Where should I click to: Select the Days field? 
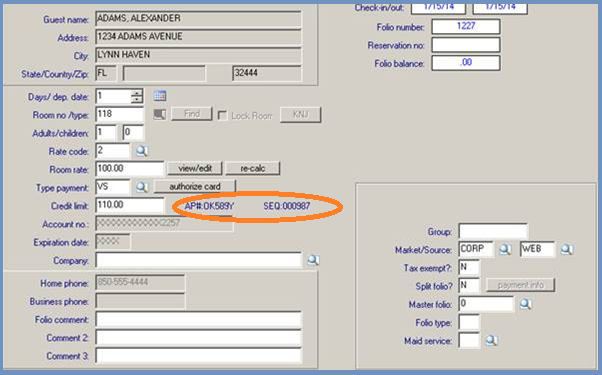pos(113,96)
